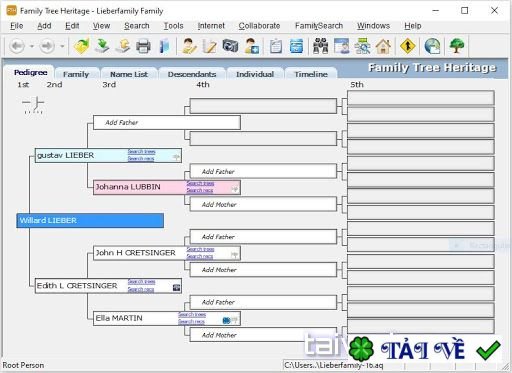The image size is (512, 373).
Task: Open the Windows menu
Action: [373, 26]
